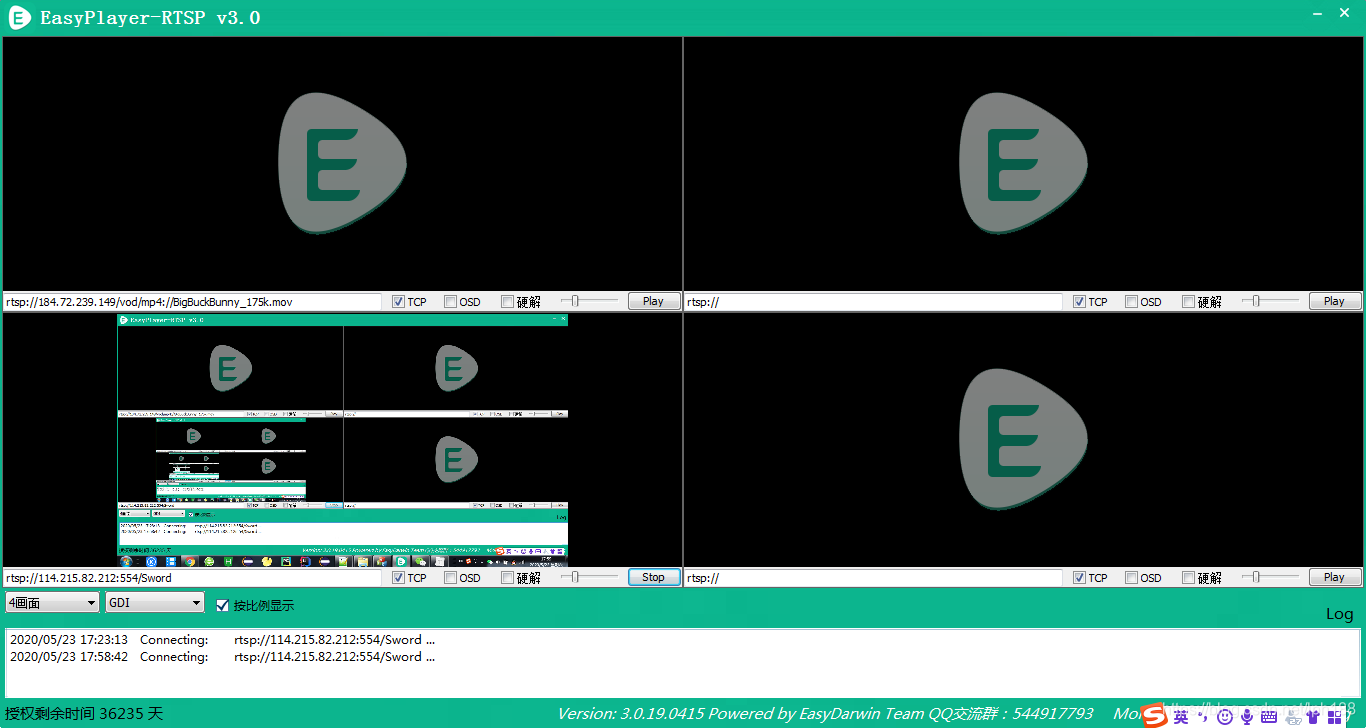
Task: Open the 4画面 layout dropdown
Action: 53,603
